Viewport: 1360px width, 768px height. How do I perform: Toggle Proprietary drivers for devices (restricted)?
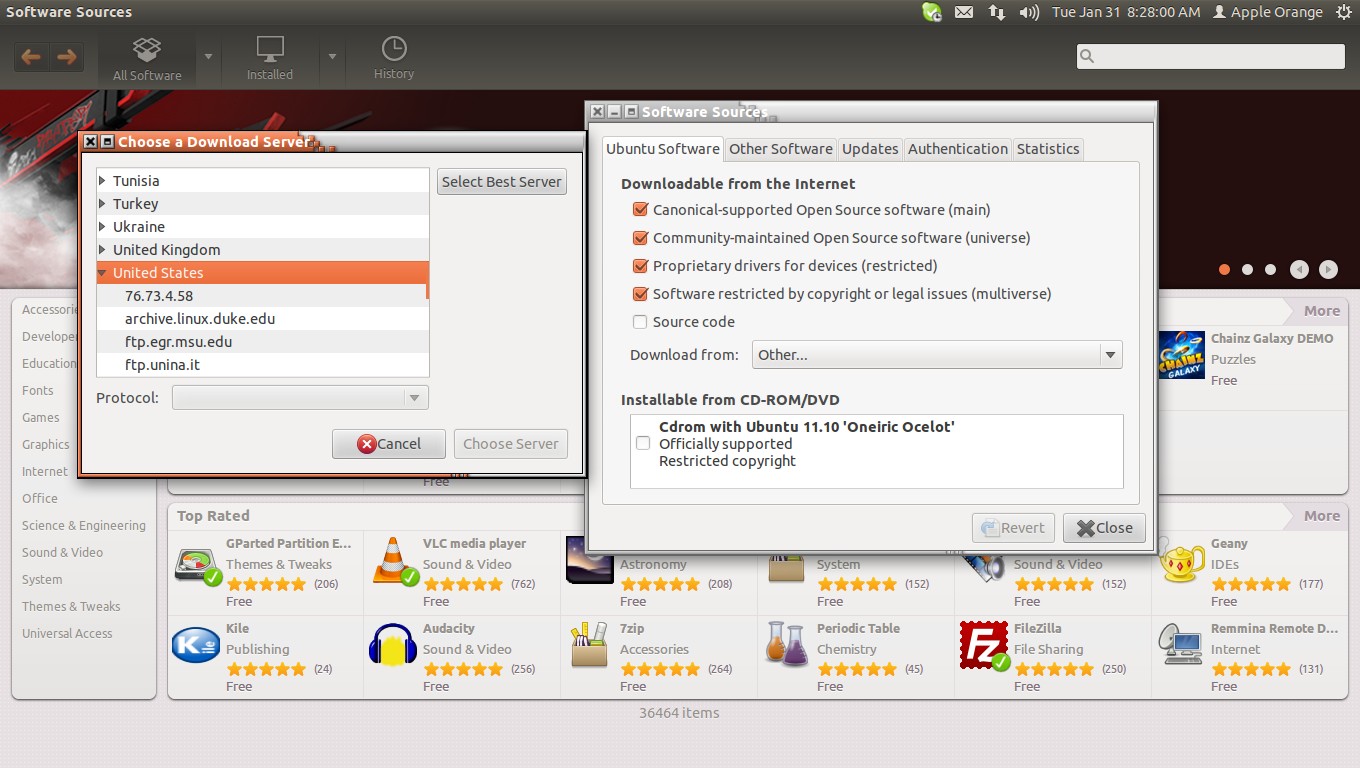pyautogui.click(x=640, y=266)
